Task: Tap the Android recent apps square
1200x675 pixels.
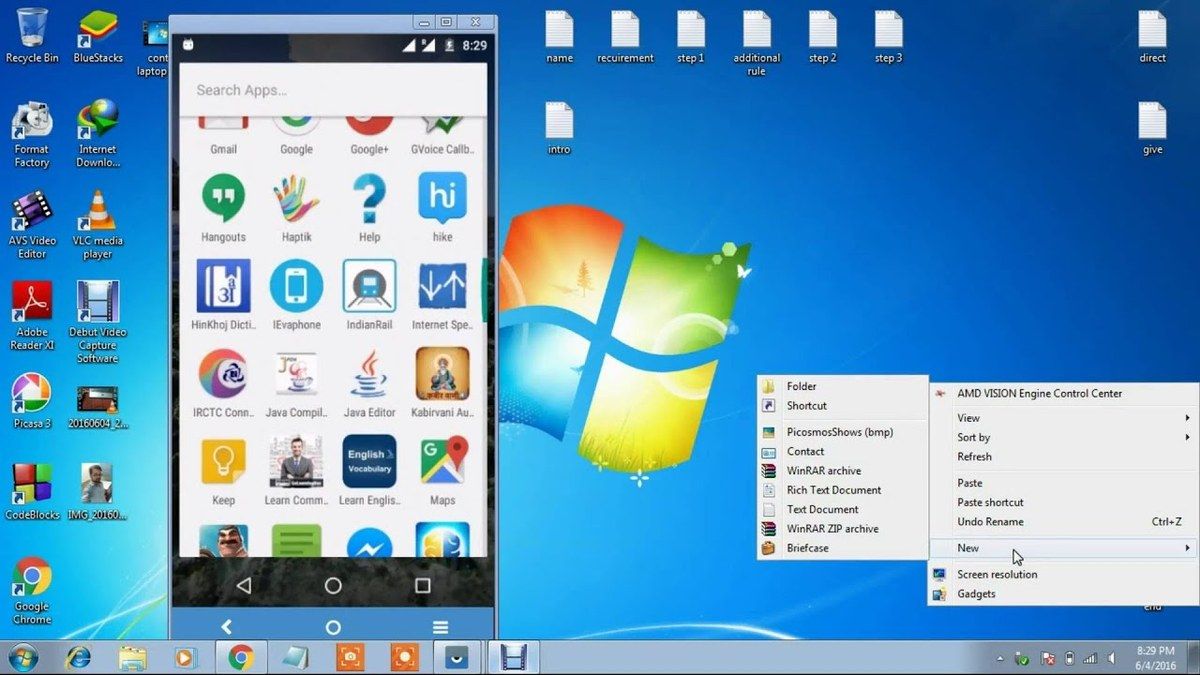Action: (x=422, y=585)
